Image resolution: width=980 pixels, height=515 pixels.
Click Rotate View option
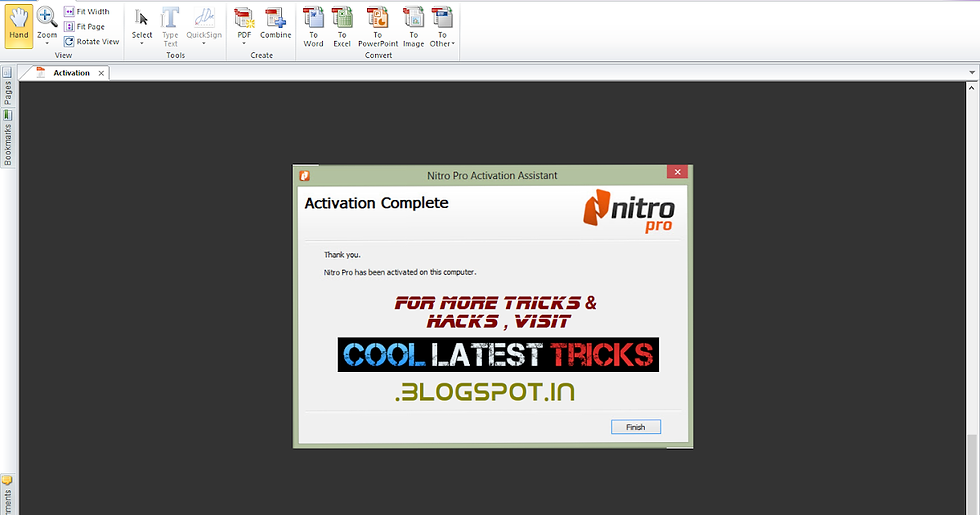91,41
